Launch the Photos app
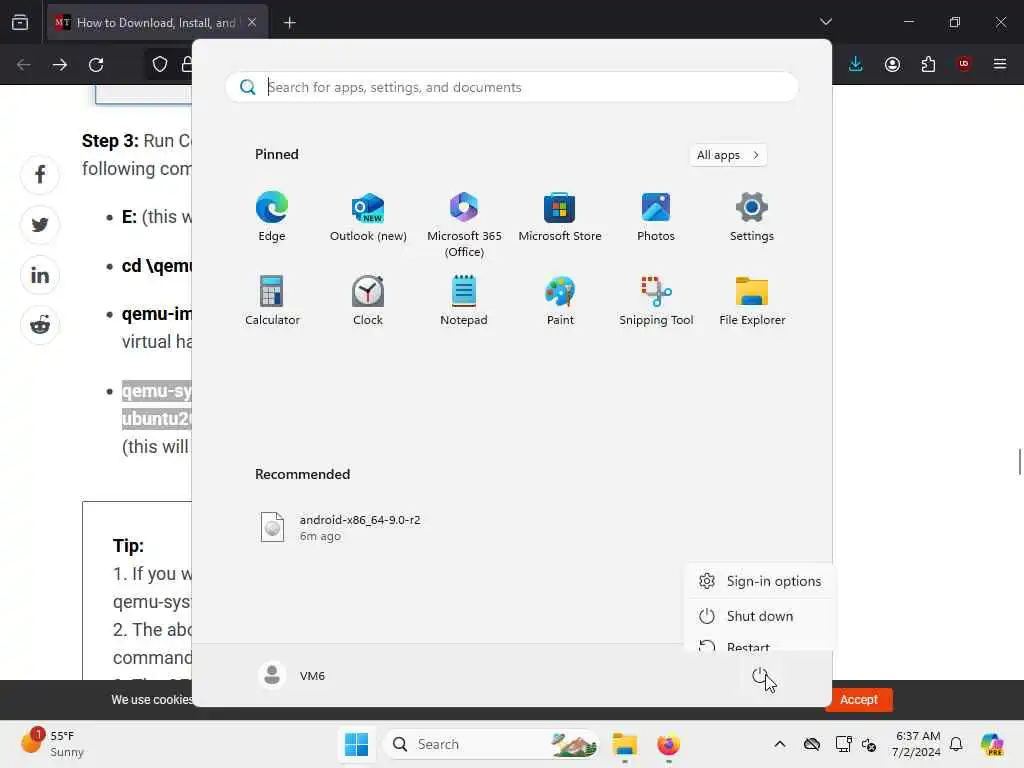1024x768 pixels. (656, 217)
